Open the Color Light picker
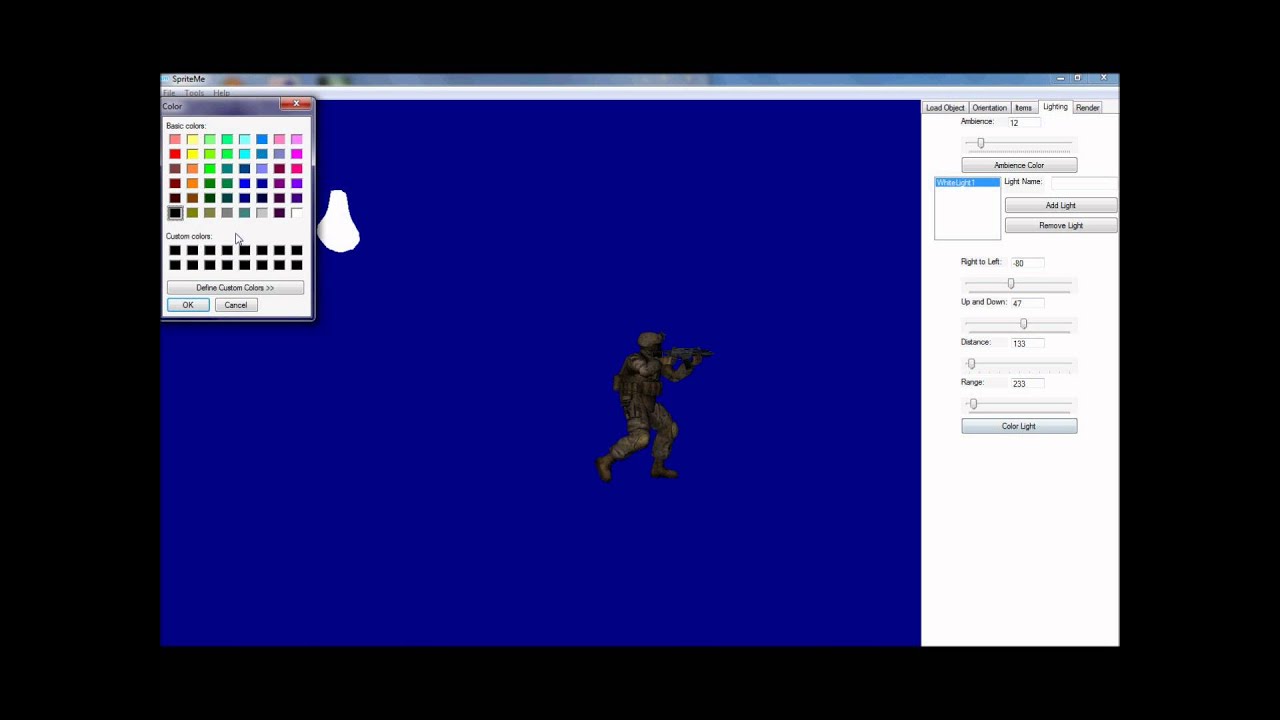Image resolution: width=1280 pixels, height=720 pixels. 1018,425
